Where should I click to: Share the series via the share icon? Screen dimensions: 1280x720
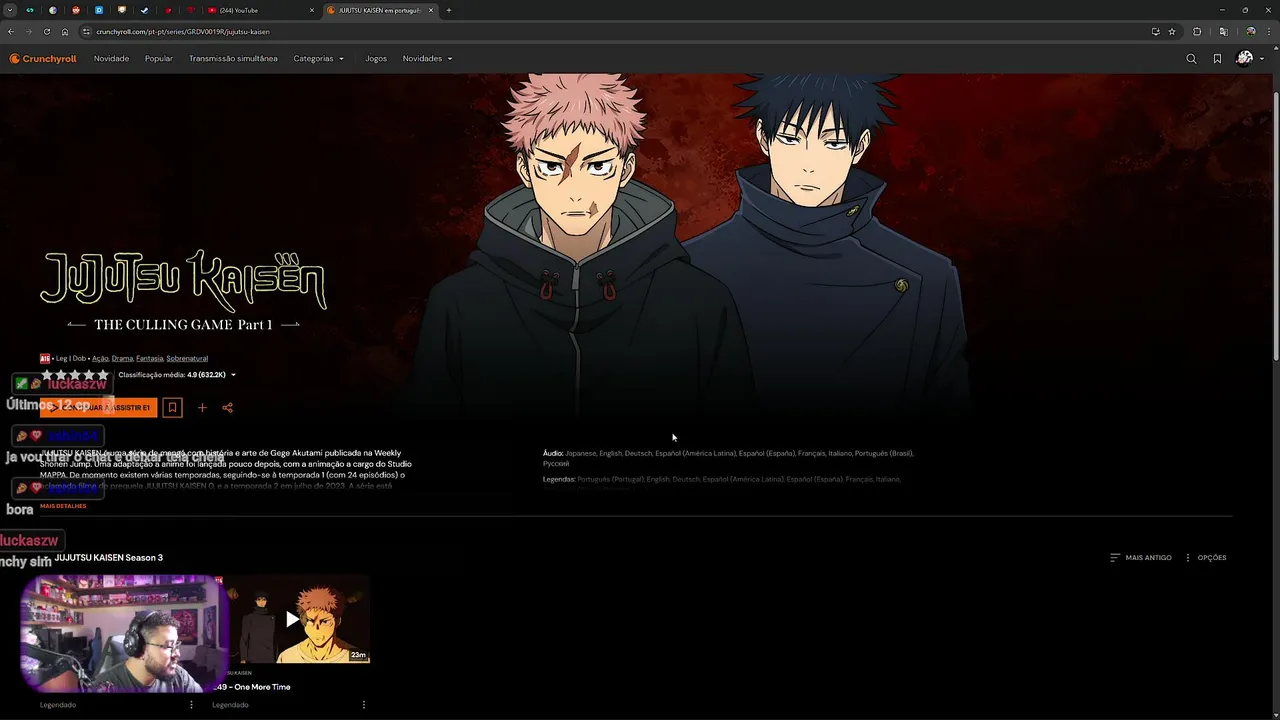(x=227, y=407)
